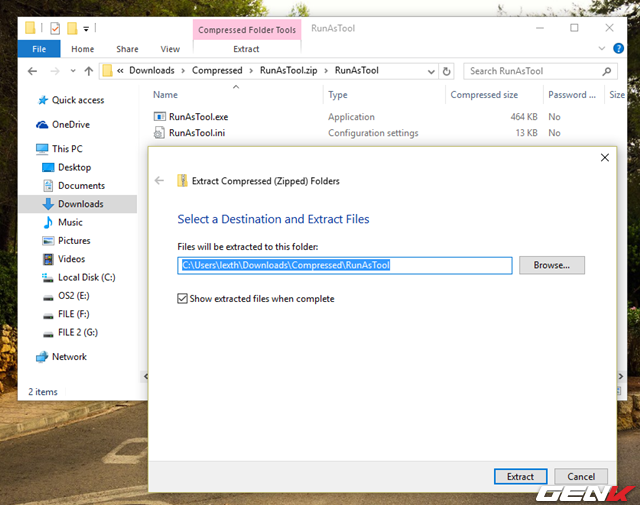Open the File menu tab

39,49
